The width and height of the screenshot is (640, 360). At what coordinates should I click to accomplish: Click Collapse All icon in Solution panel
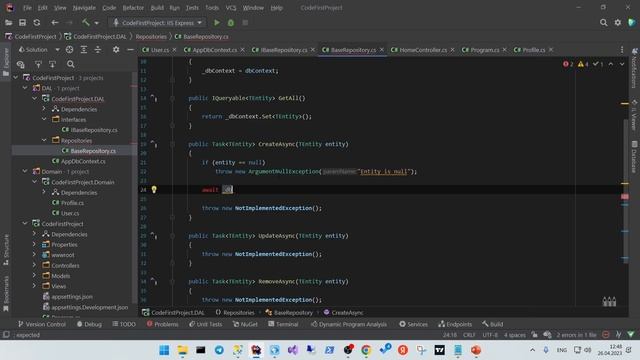(x=98, y=49)
